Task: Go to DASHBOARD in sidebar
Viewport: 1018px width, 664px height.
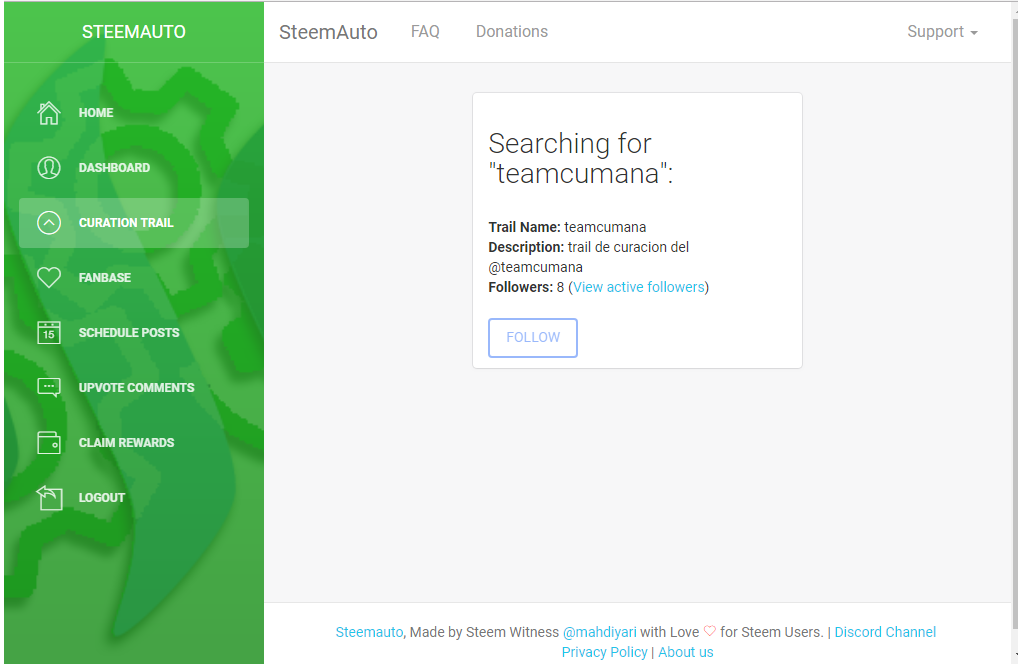Action: click(114, 167)
